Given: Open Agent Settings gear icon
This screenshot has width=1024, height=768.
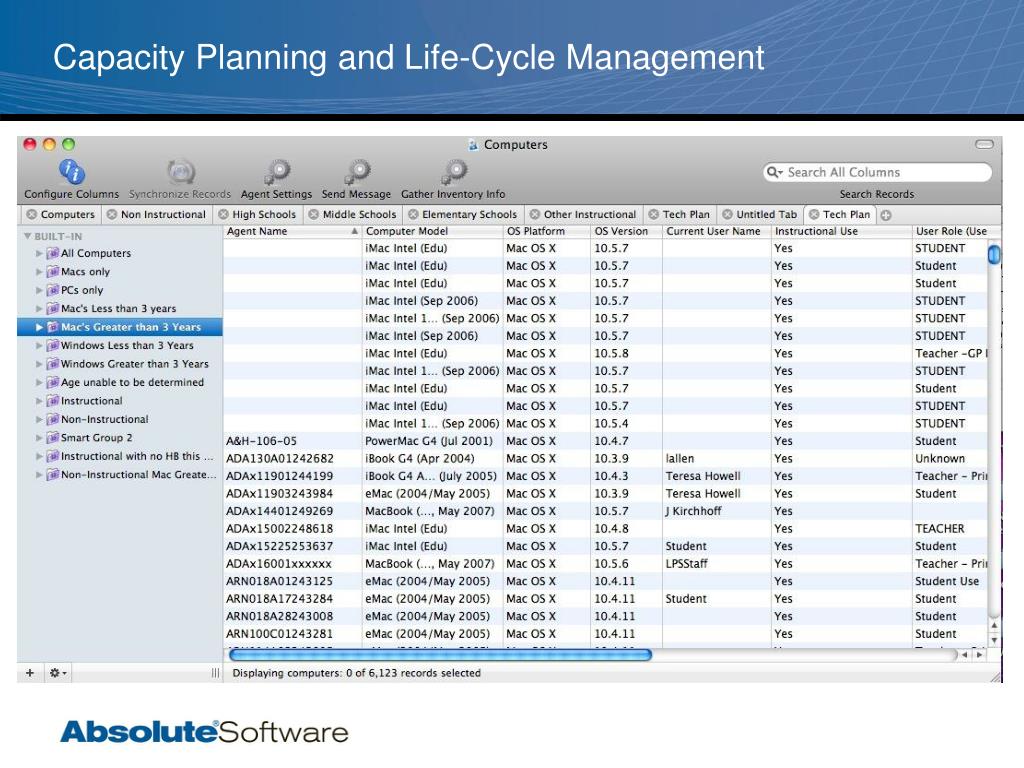Looking at the screenshot, I should (277, 172).
